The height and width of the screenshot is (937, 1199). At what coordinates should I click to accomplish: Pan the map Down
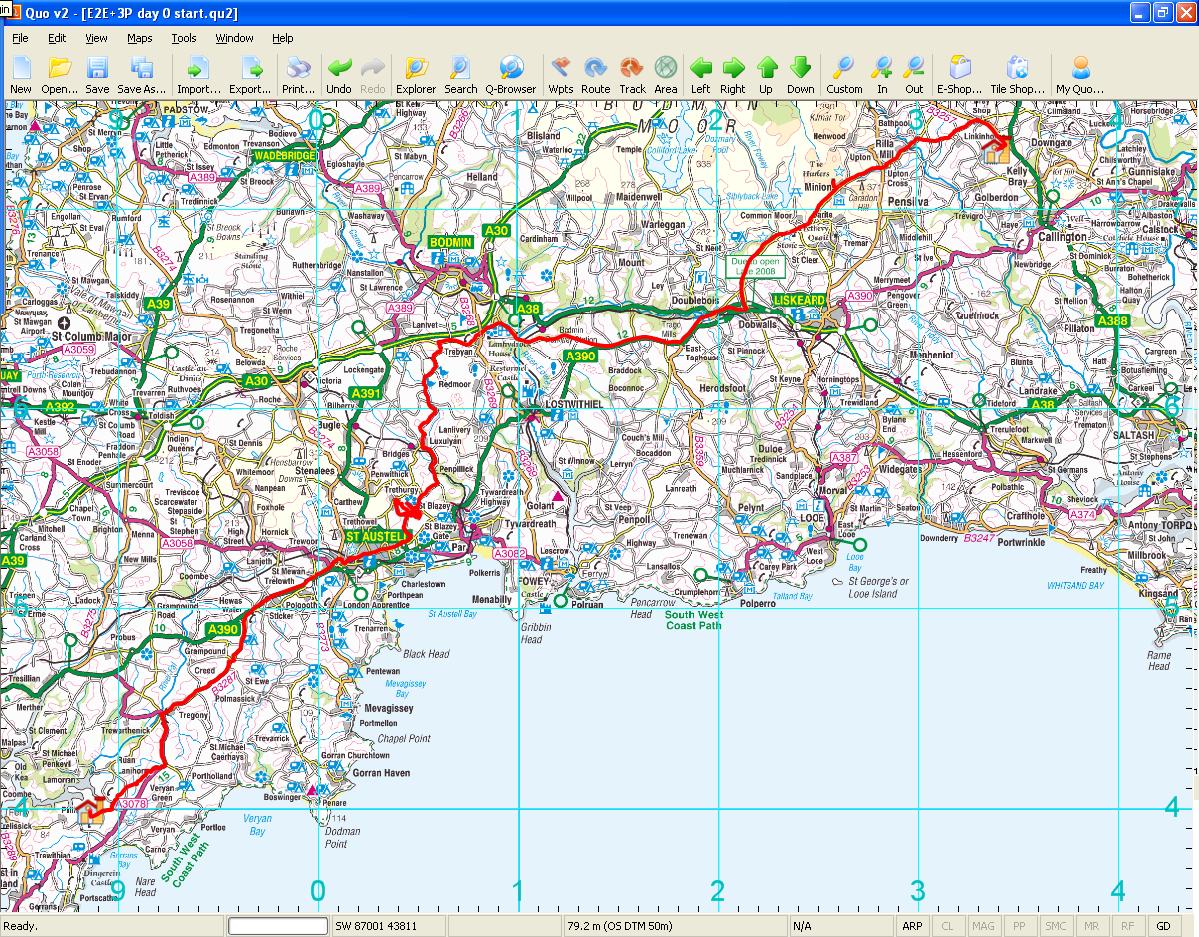click(x=801, y=75)
